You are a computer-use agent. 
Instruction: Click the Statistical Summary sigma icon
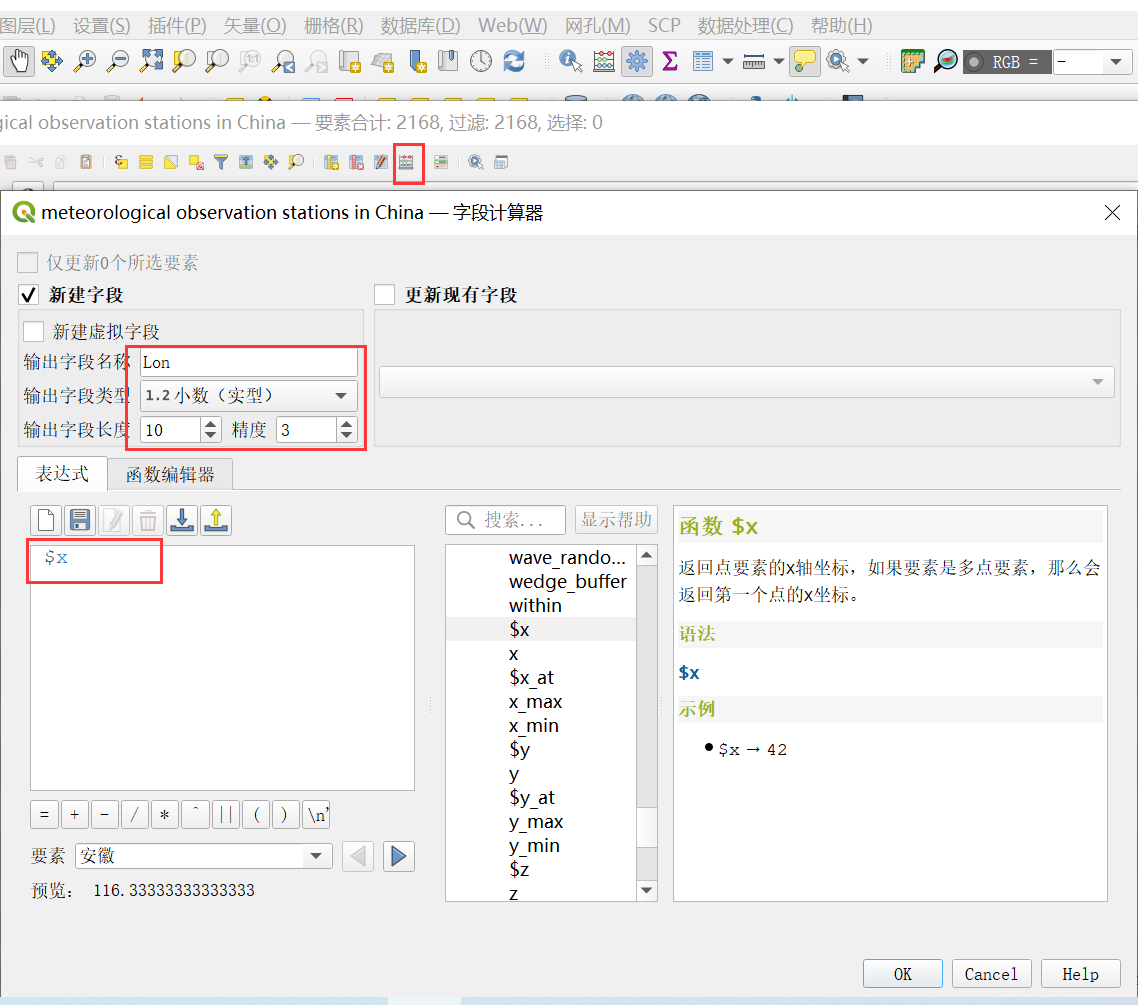[x=670, y=61]
